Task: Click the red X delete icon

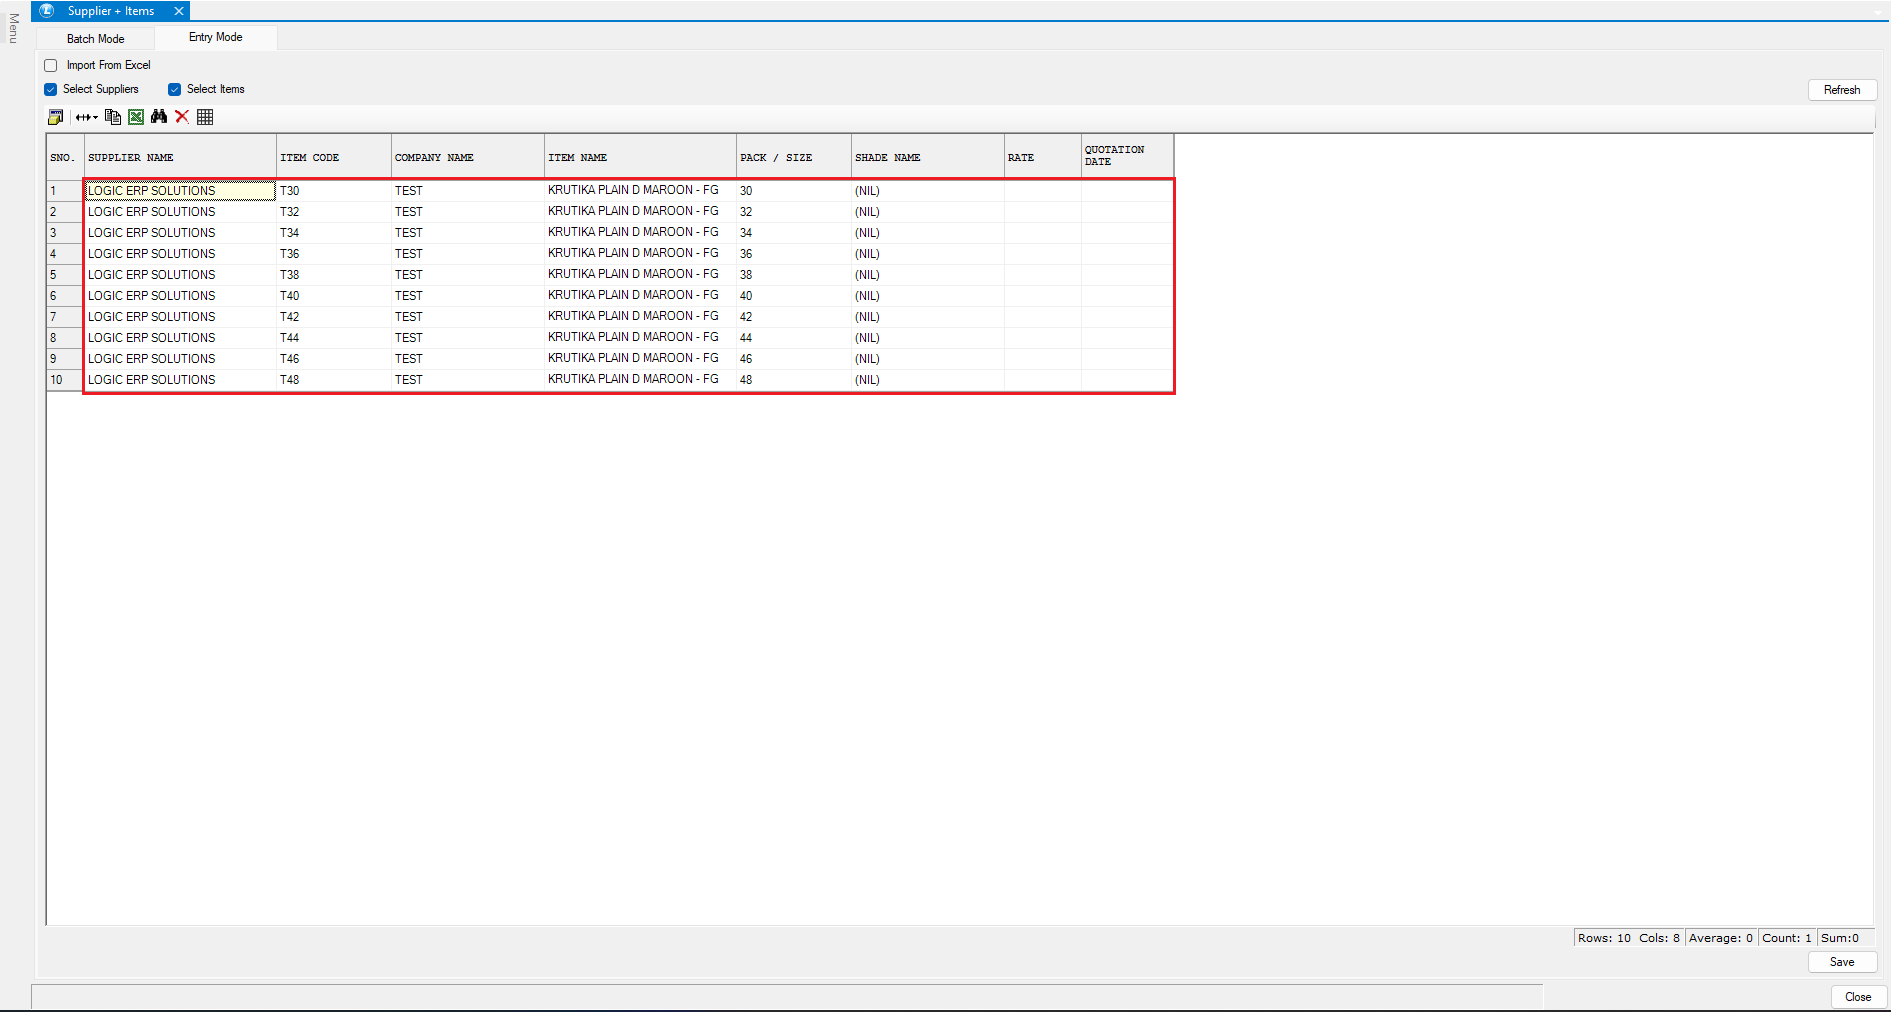Action: (x=182, y=117)
